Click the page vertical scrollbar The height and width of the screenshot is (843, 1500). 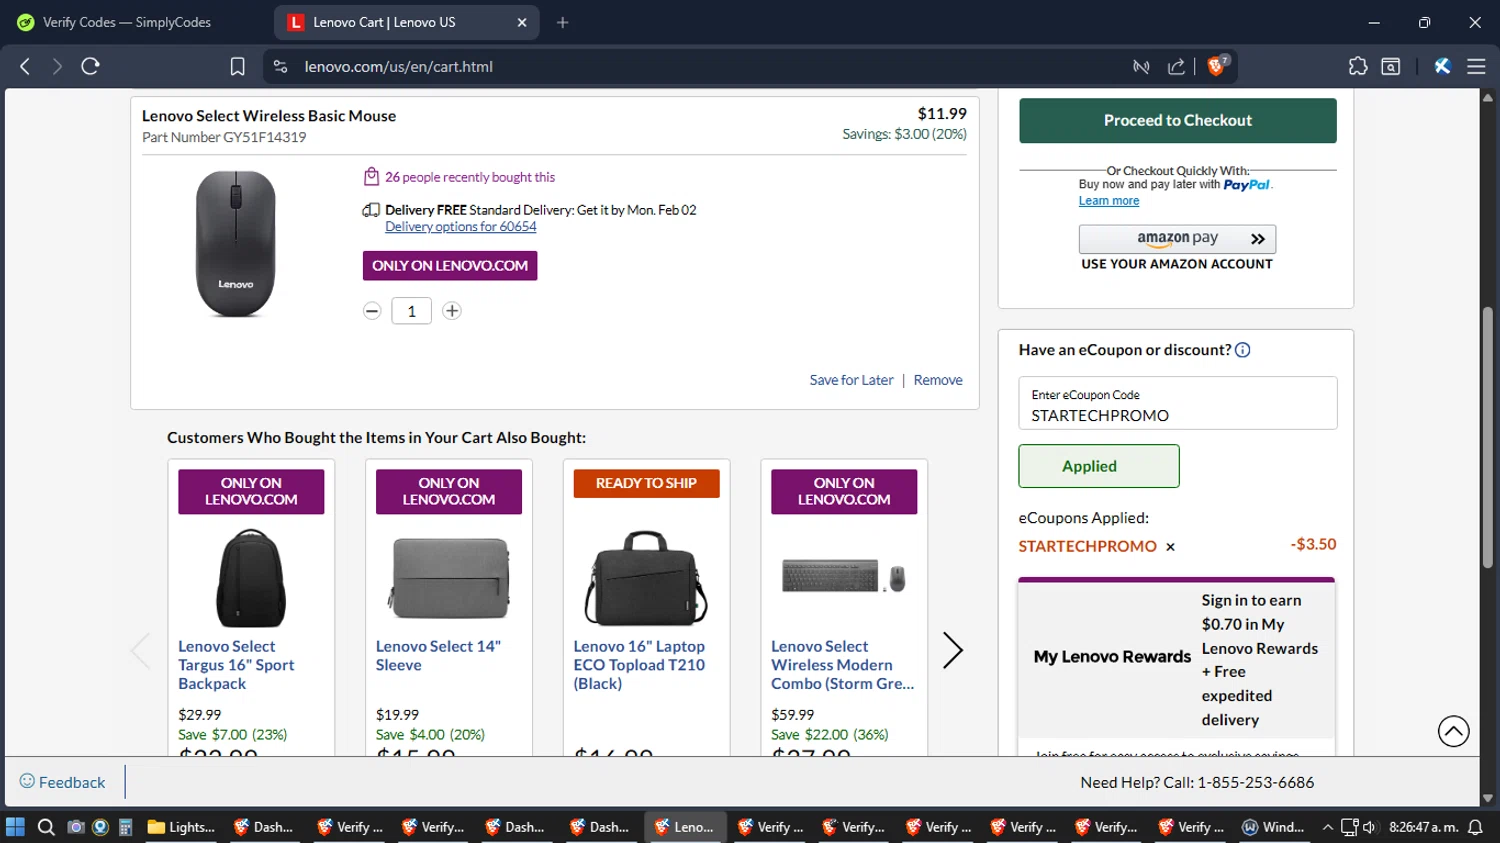tap(1488, 440)
